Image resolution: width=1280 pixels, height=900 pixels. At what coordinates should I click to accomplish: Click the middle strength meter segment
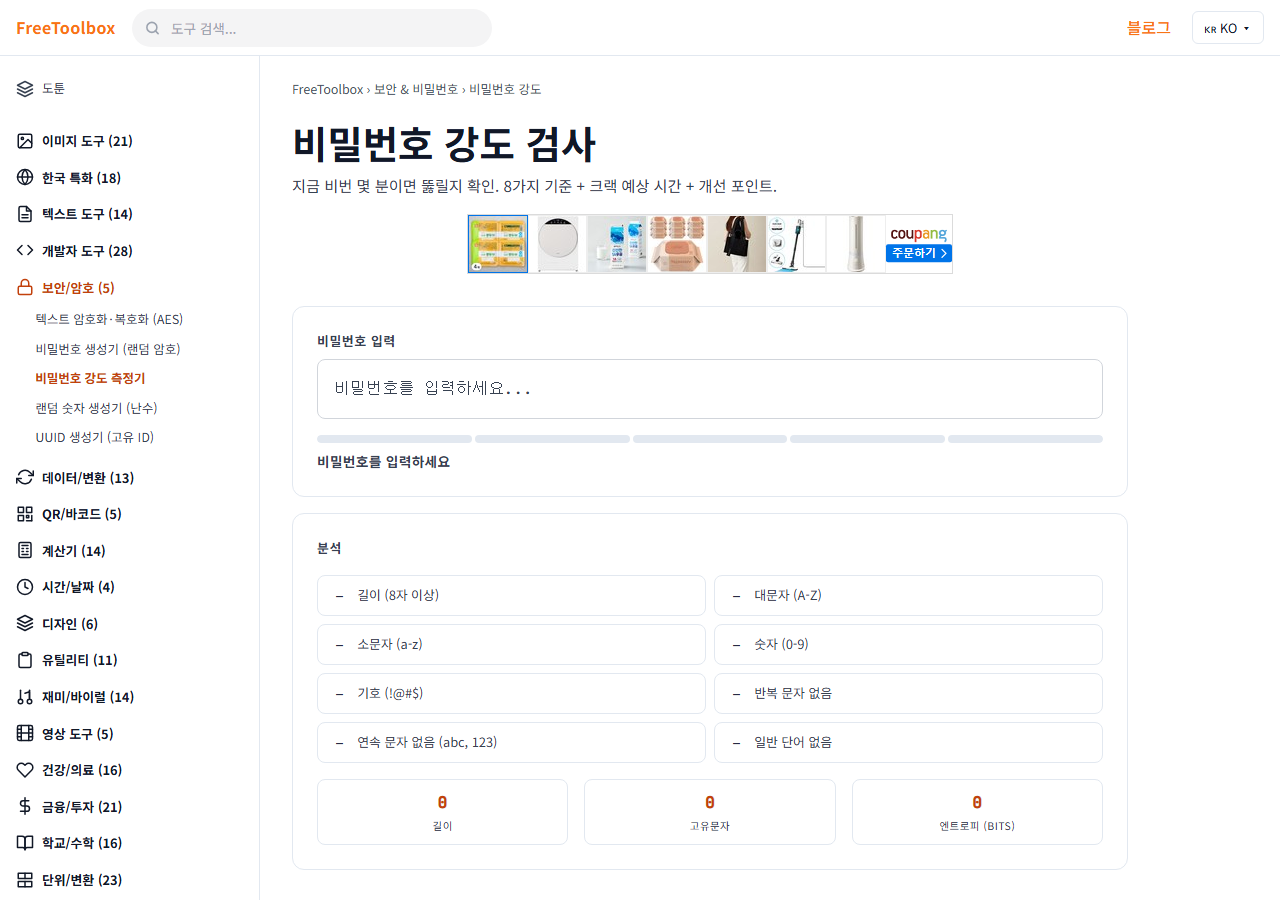(x=710, y=439)
